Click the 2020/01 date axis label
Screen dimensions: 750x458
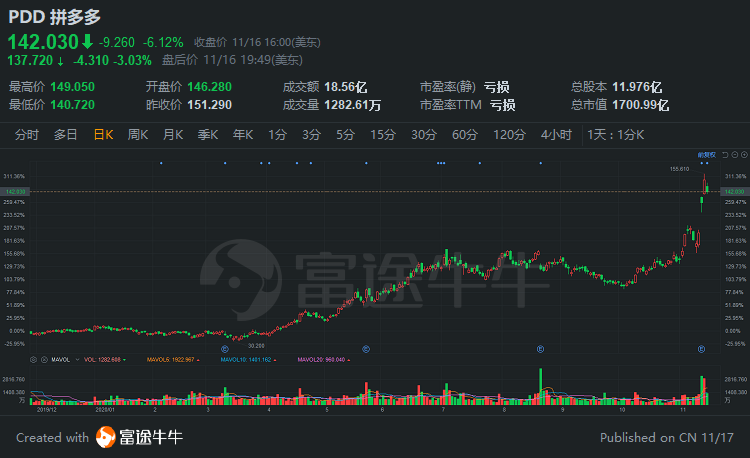click(x=105, y=410)
